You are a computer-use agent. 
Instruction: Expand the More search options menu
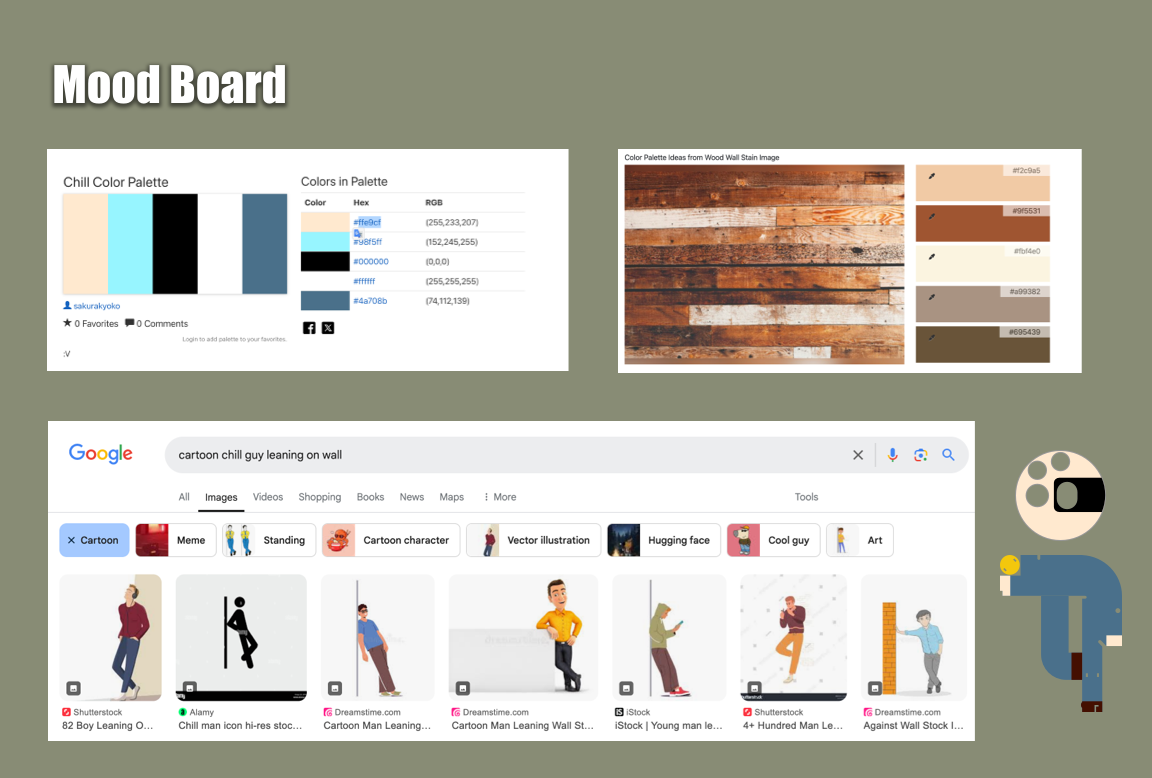pos(500,497)
